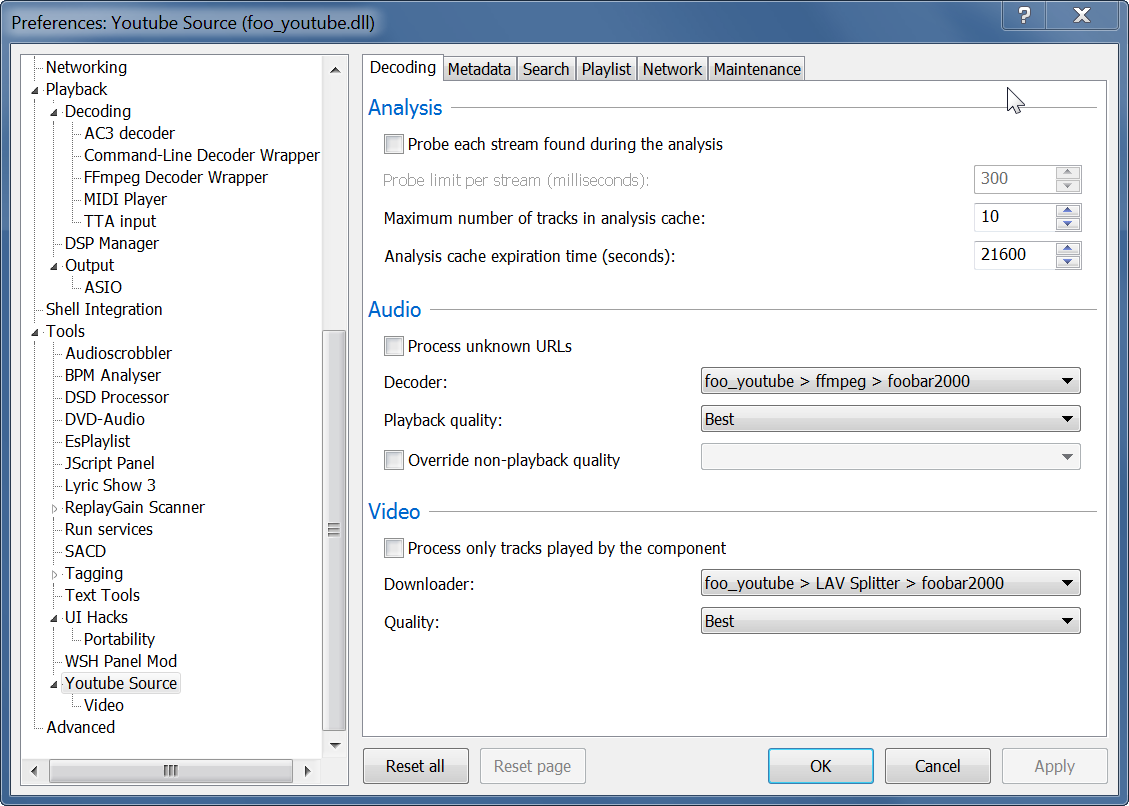
Task: Open the audio Decoder dropdown
Action: pyautogui.click(x=890, y=381)
